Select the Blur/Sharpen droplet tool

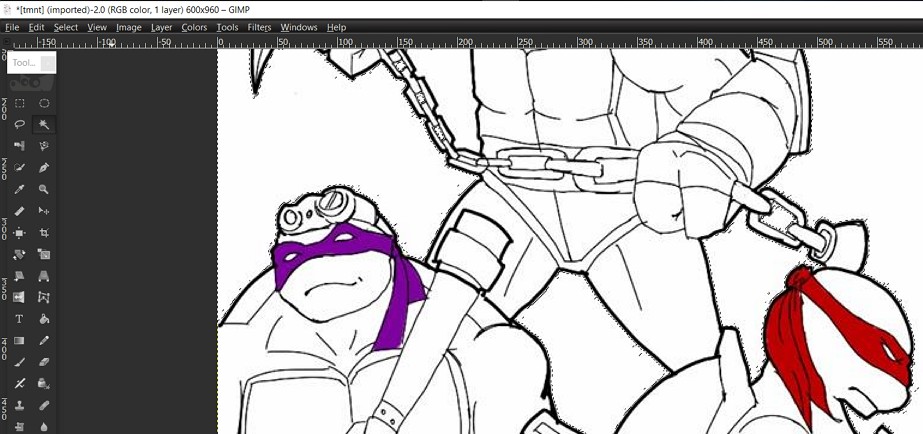[44, 426]
